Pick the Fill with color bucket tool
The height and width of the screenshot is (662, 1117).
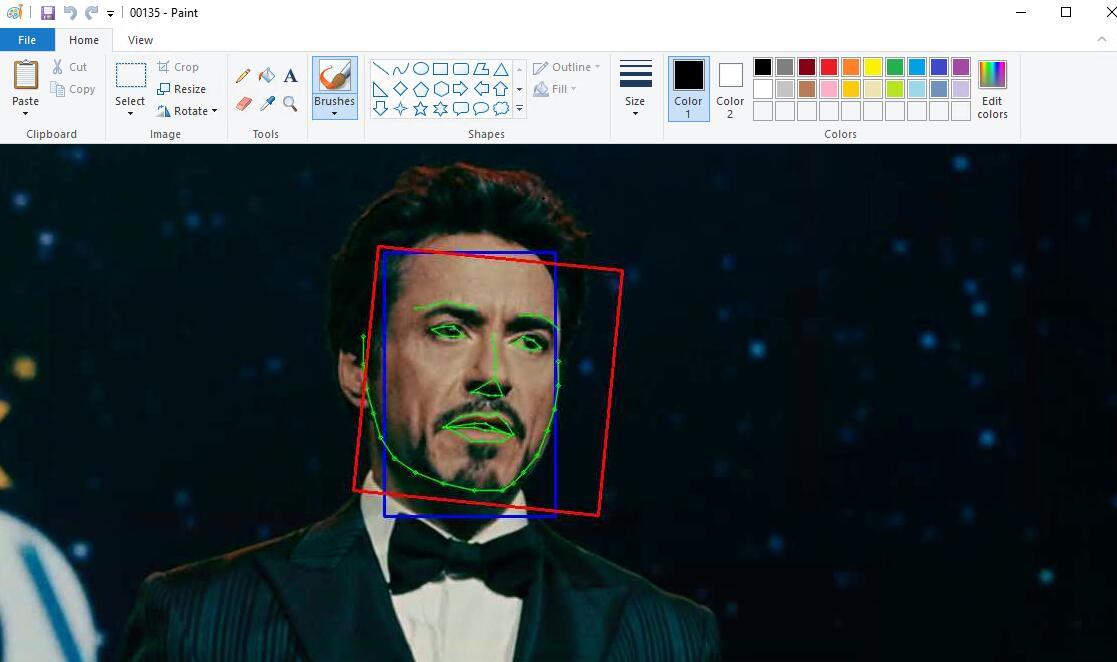point(267,76)
